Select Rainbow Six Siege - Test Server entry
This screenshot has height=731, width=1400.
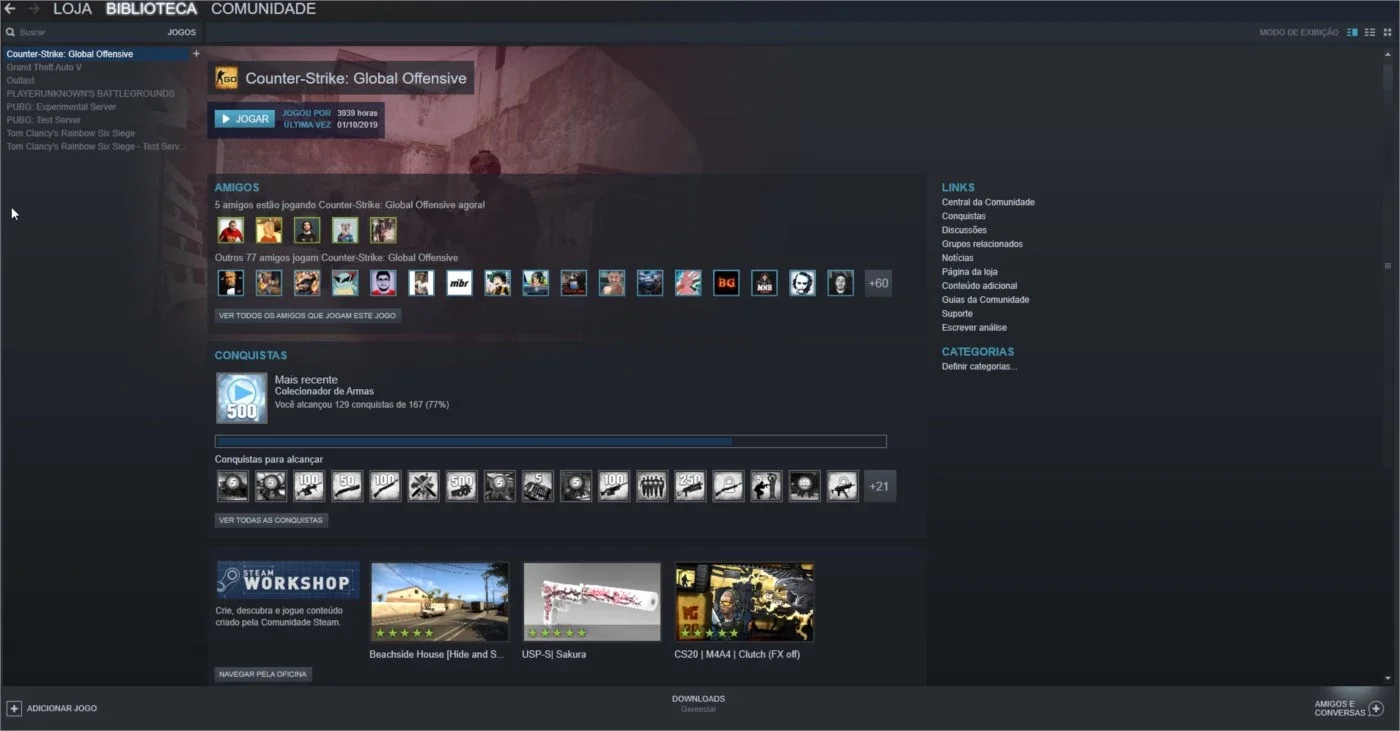tap(96, 146)
